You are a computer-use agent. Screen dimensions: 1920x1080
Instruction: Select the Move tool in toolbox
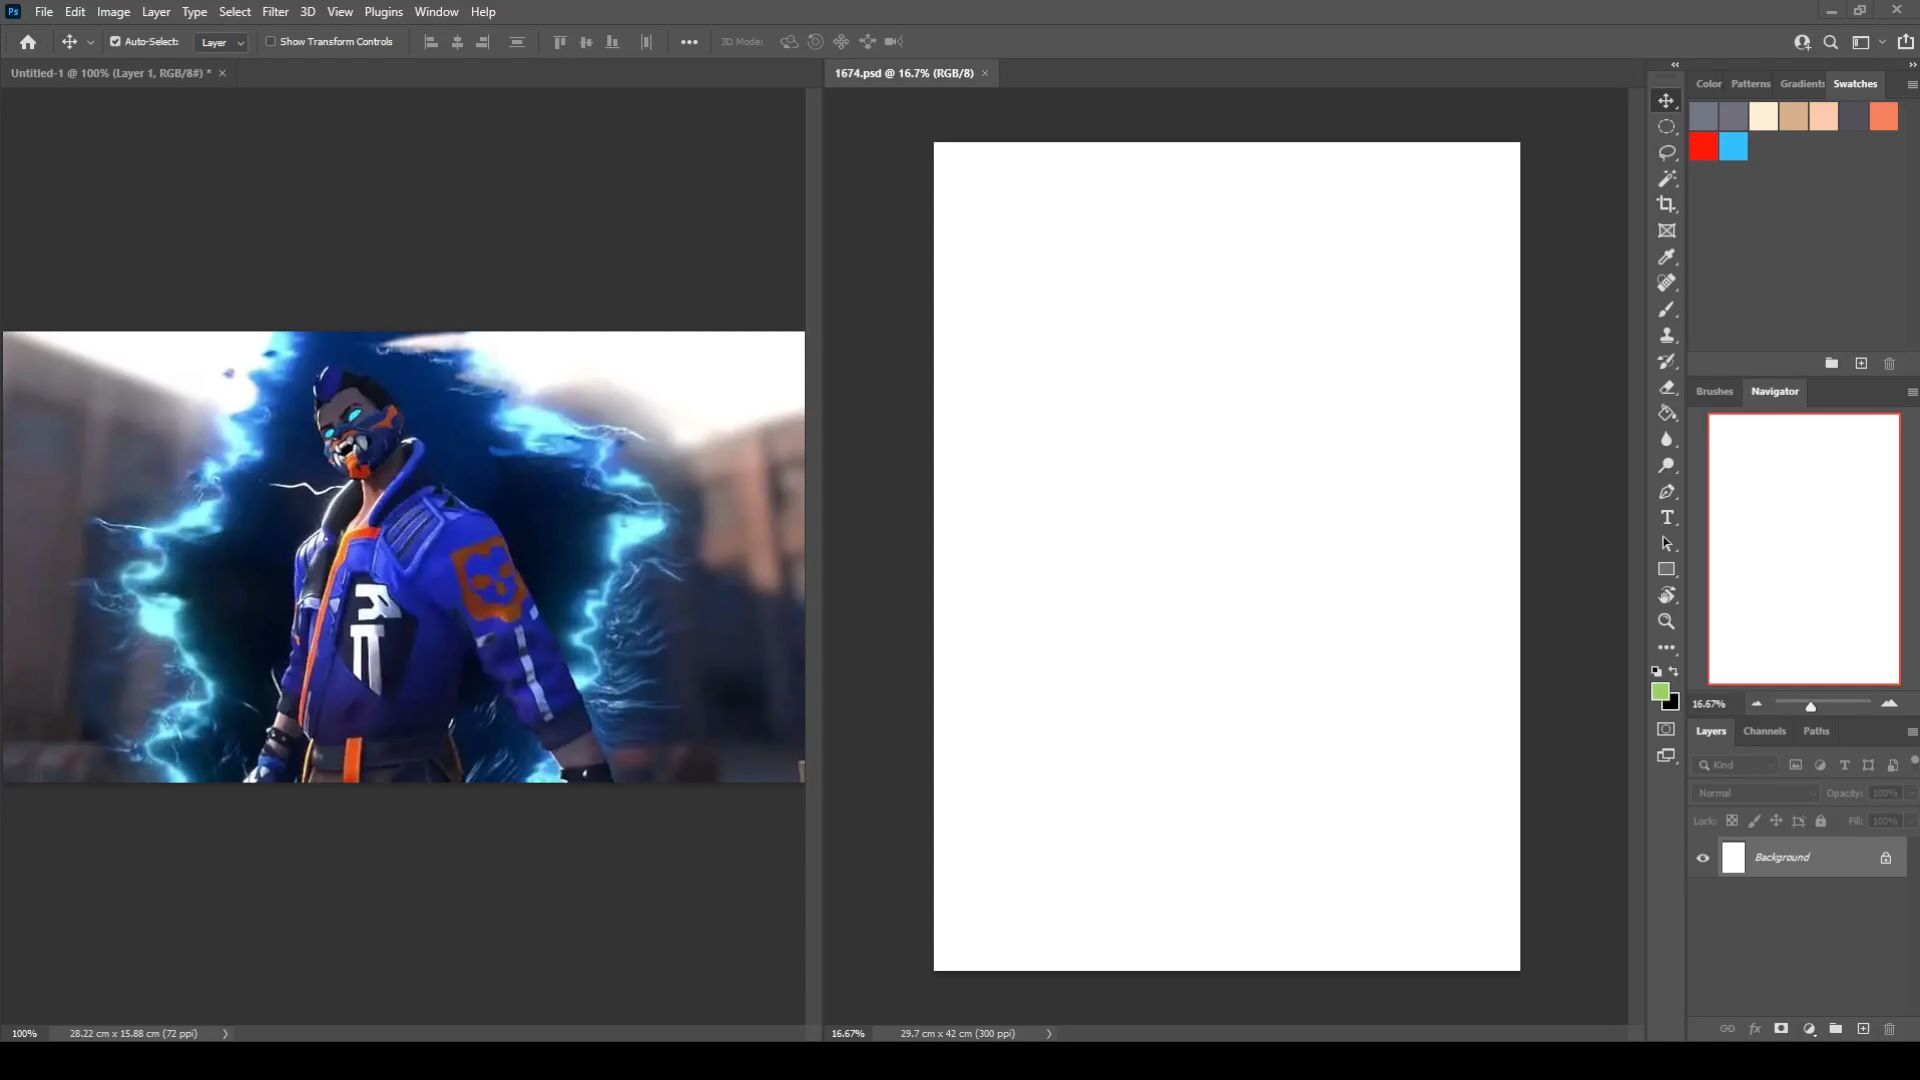(x=1666, y=101)
